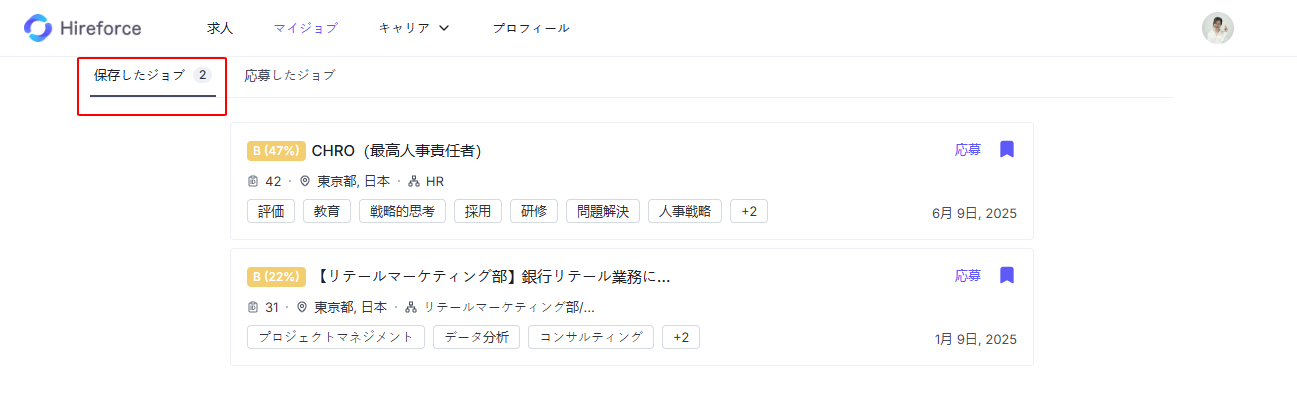Expand the キャリア dropdown menu
Image resolution: width=1297 pixels, height=400 pixels.
coord(414,28)
